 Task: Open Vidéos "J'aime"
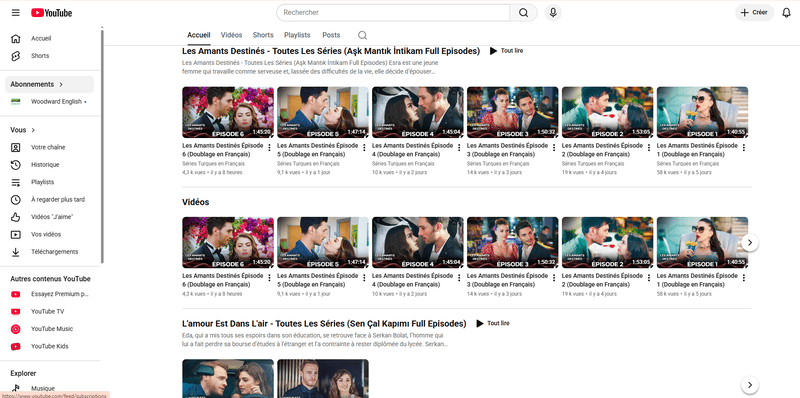[x=49, y=217]
